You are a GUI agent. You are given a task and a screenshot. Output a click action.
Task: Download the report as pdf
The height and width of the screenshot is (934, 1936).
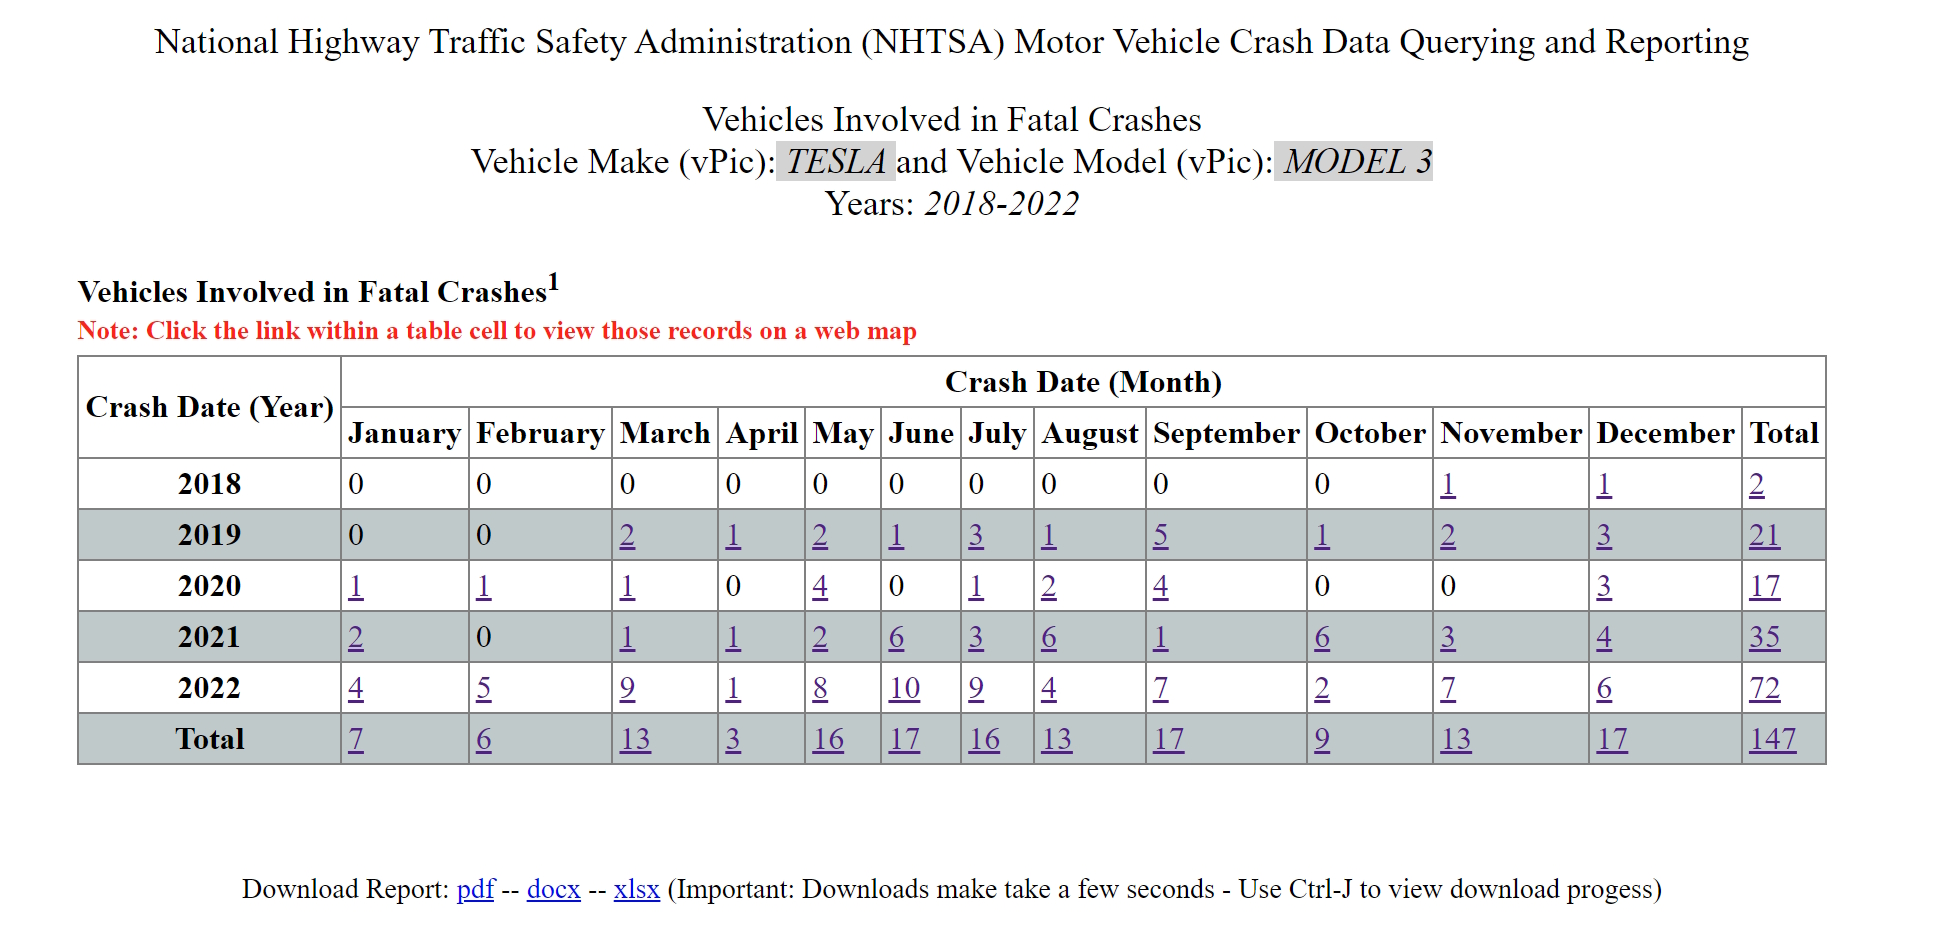click(475, 889)
